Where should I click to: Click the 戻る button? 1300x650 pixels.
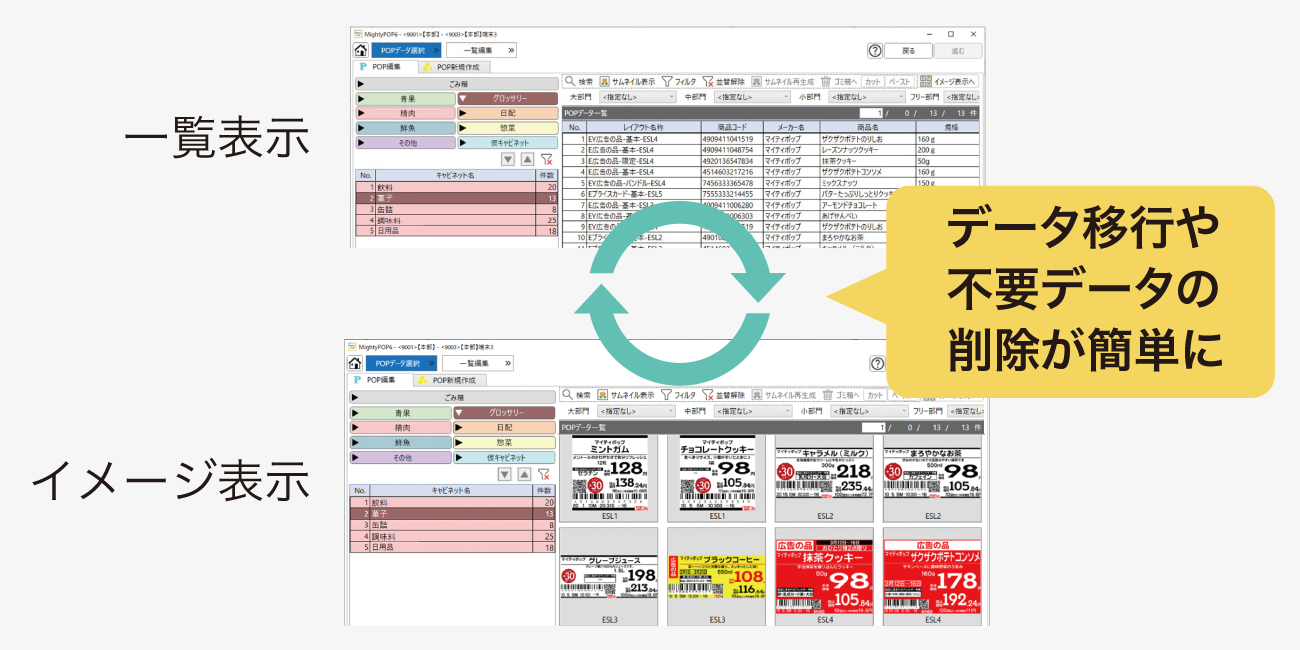(908, 50)
